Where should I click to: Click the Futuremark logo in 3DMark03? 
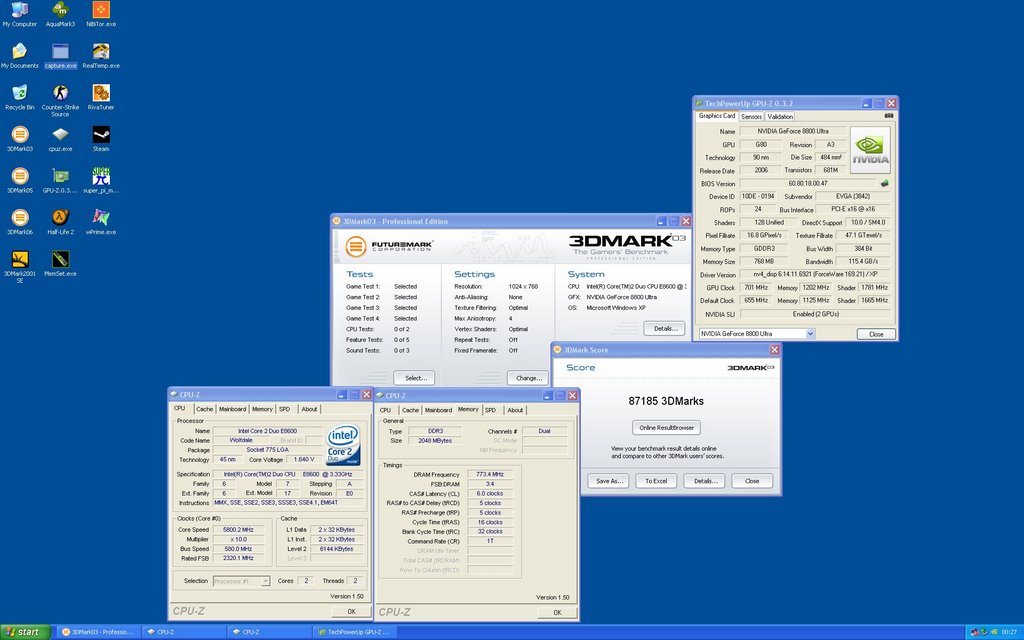pos(389,247)
